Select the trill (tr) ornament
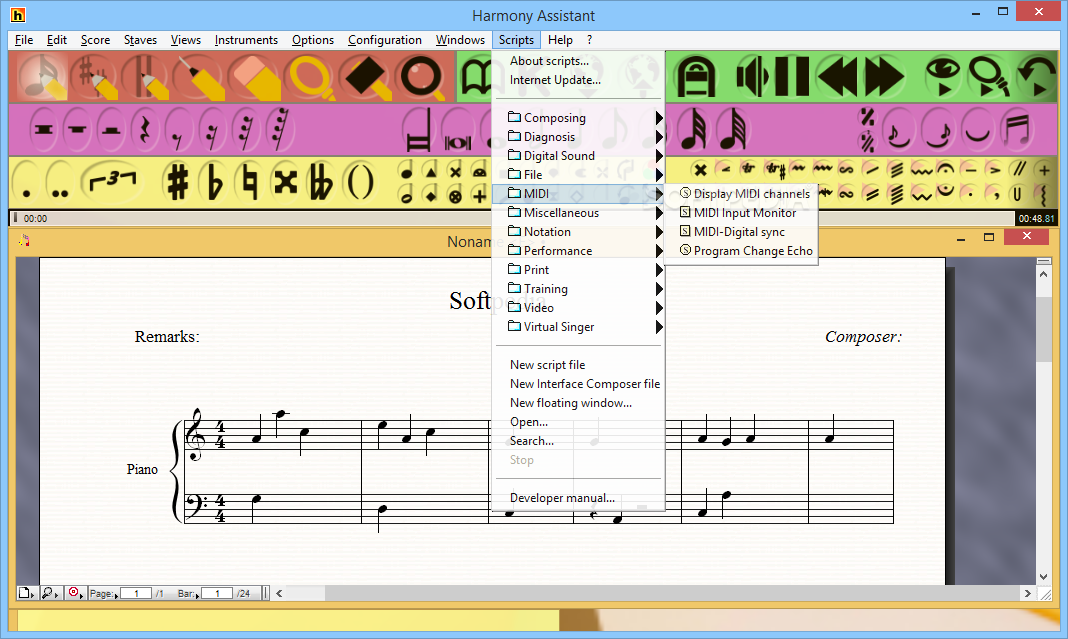 748,169
